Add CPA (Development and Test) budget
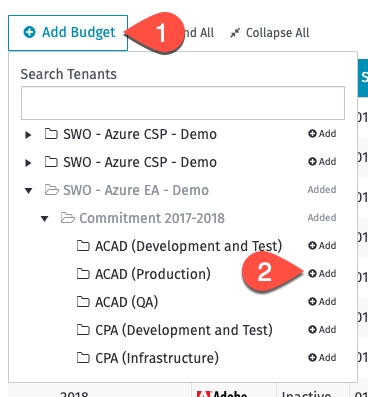 coord(322,330)
